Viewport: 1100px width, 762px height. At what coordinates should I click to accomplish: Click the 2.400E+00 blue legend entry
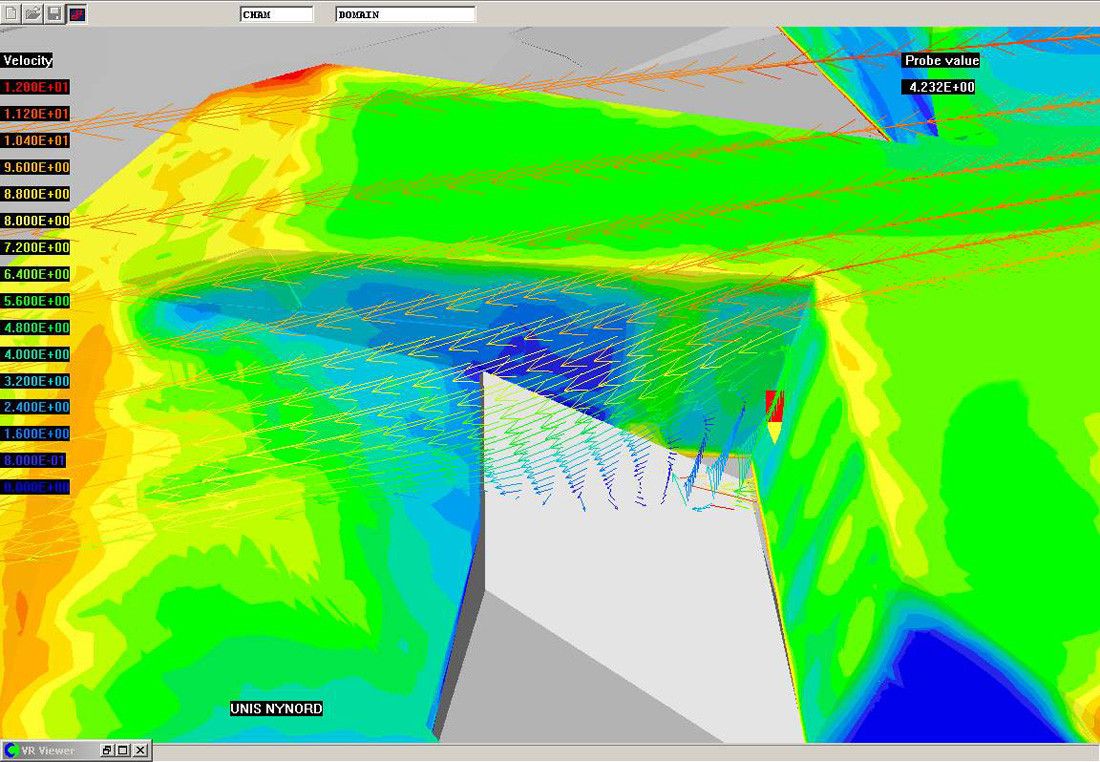35,408
